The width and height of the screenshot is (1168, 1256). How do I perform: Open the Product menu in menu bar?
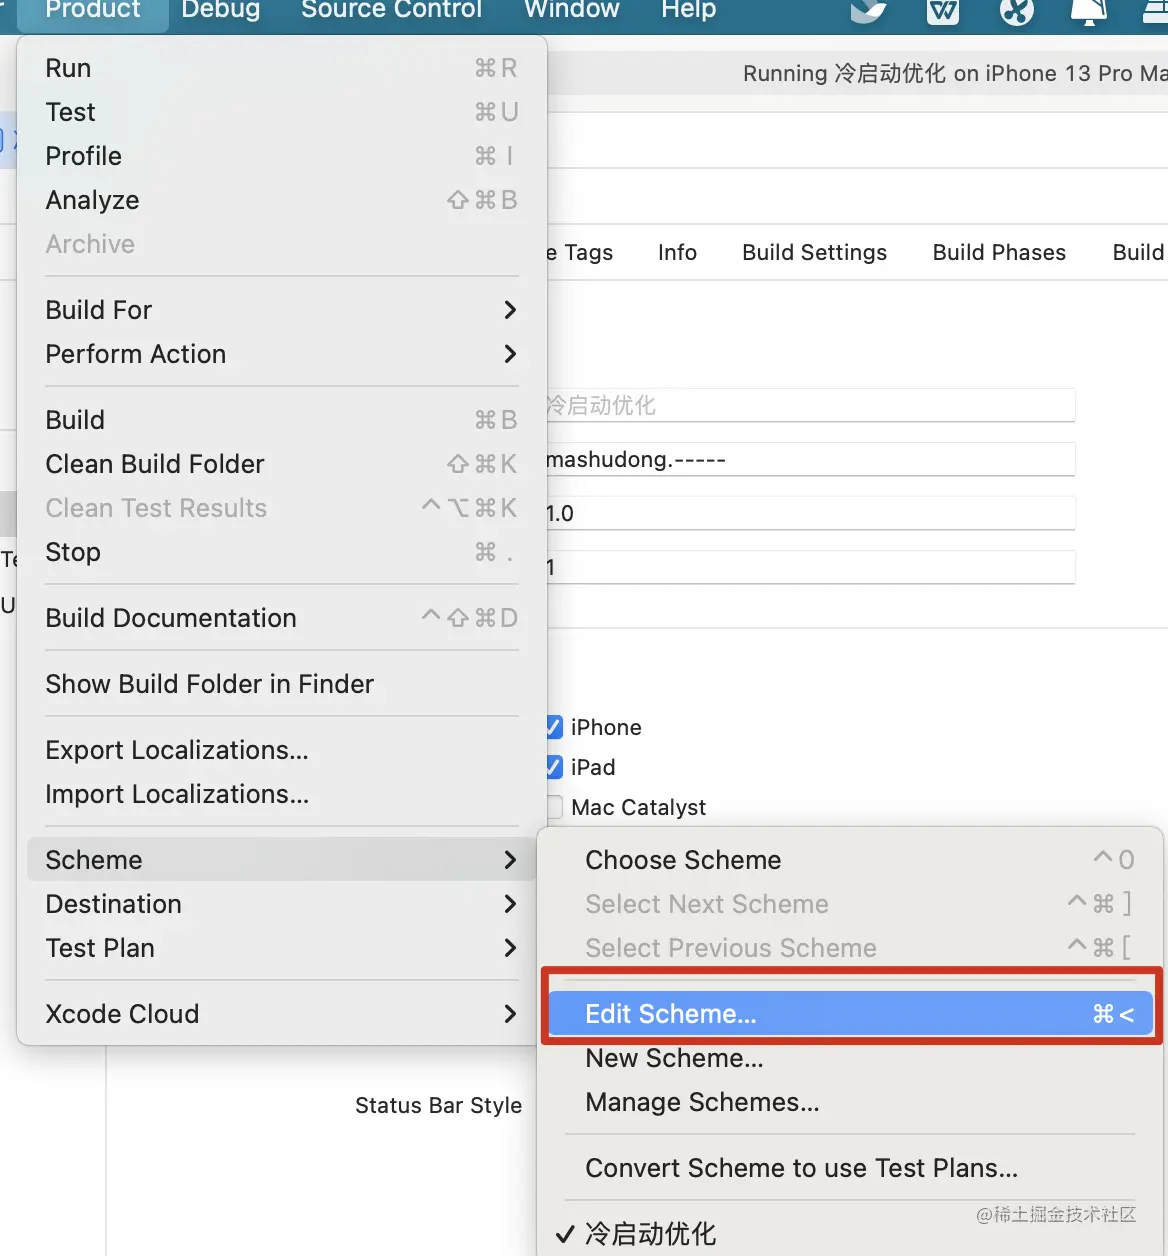pyautogui.click(x=93, y=11)
